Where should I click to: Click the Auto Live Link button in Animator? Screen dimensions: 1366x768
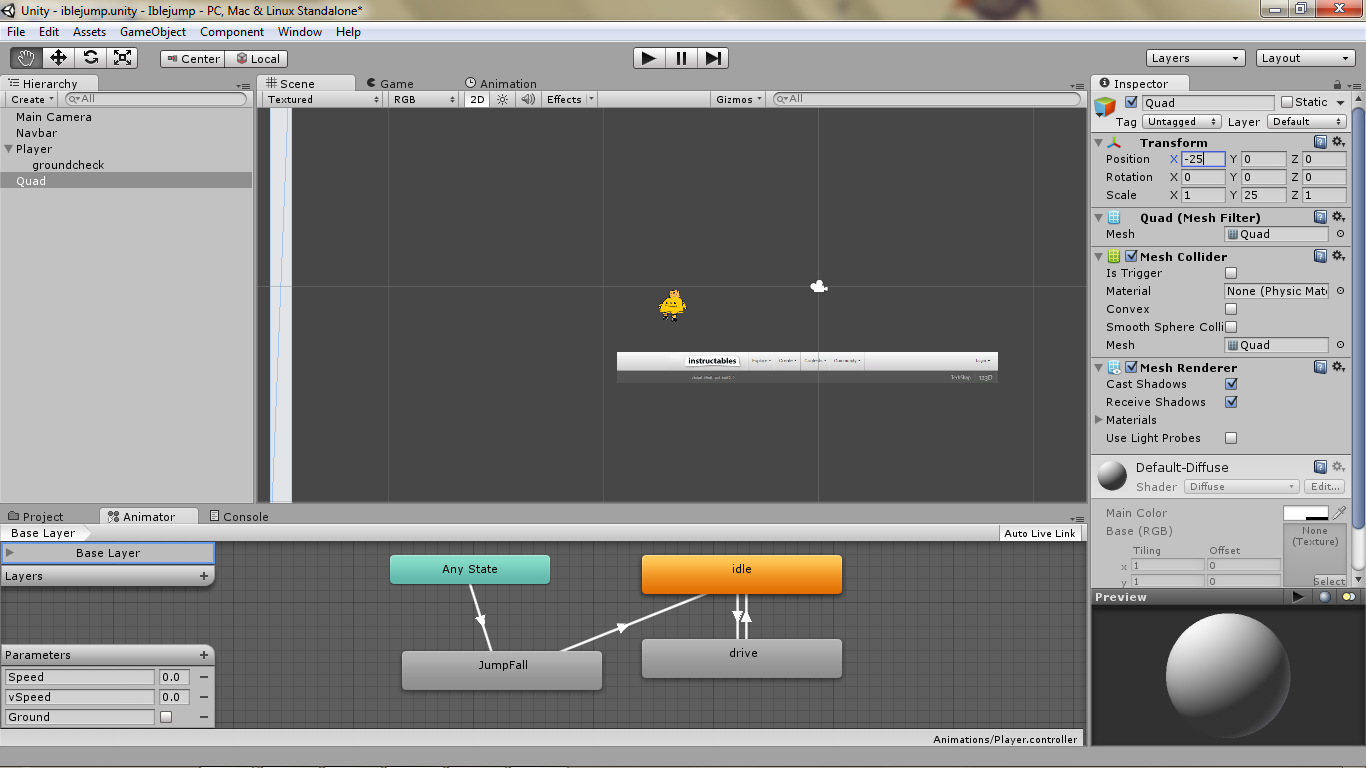coord(1040,533)
